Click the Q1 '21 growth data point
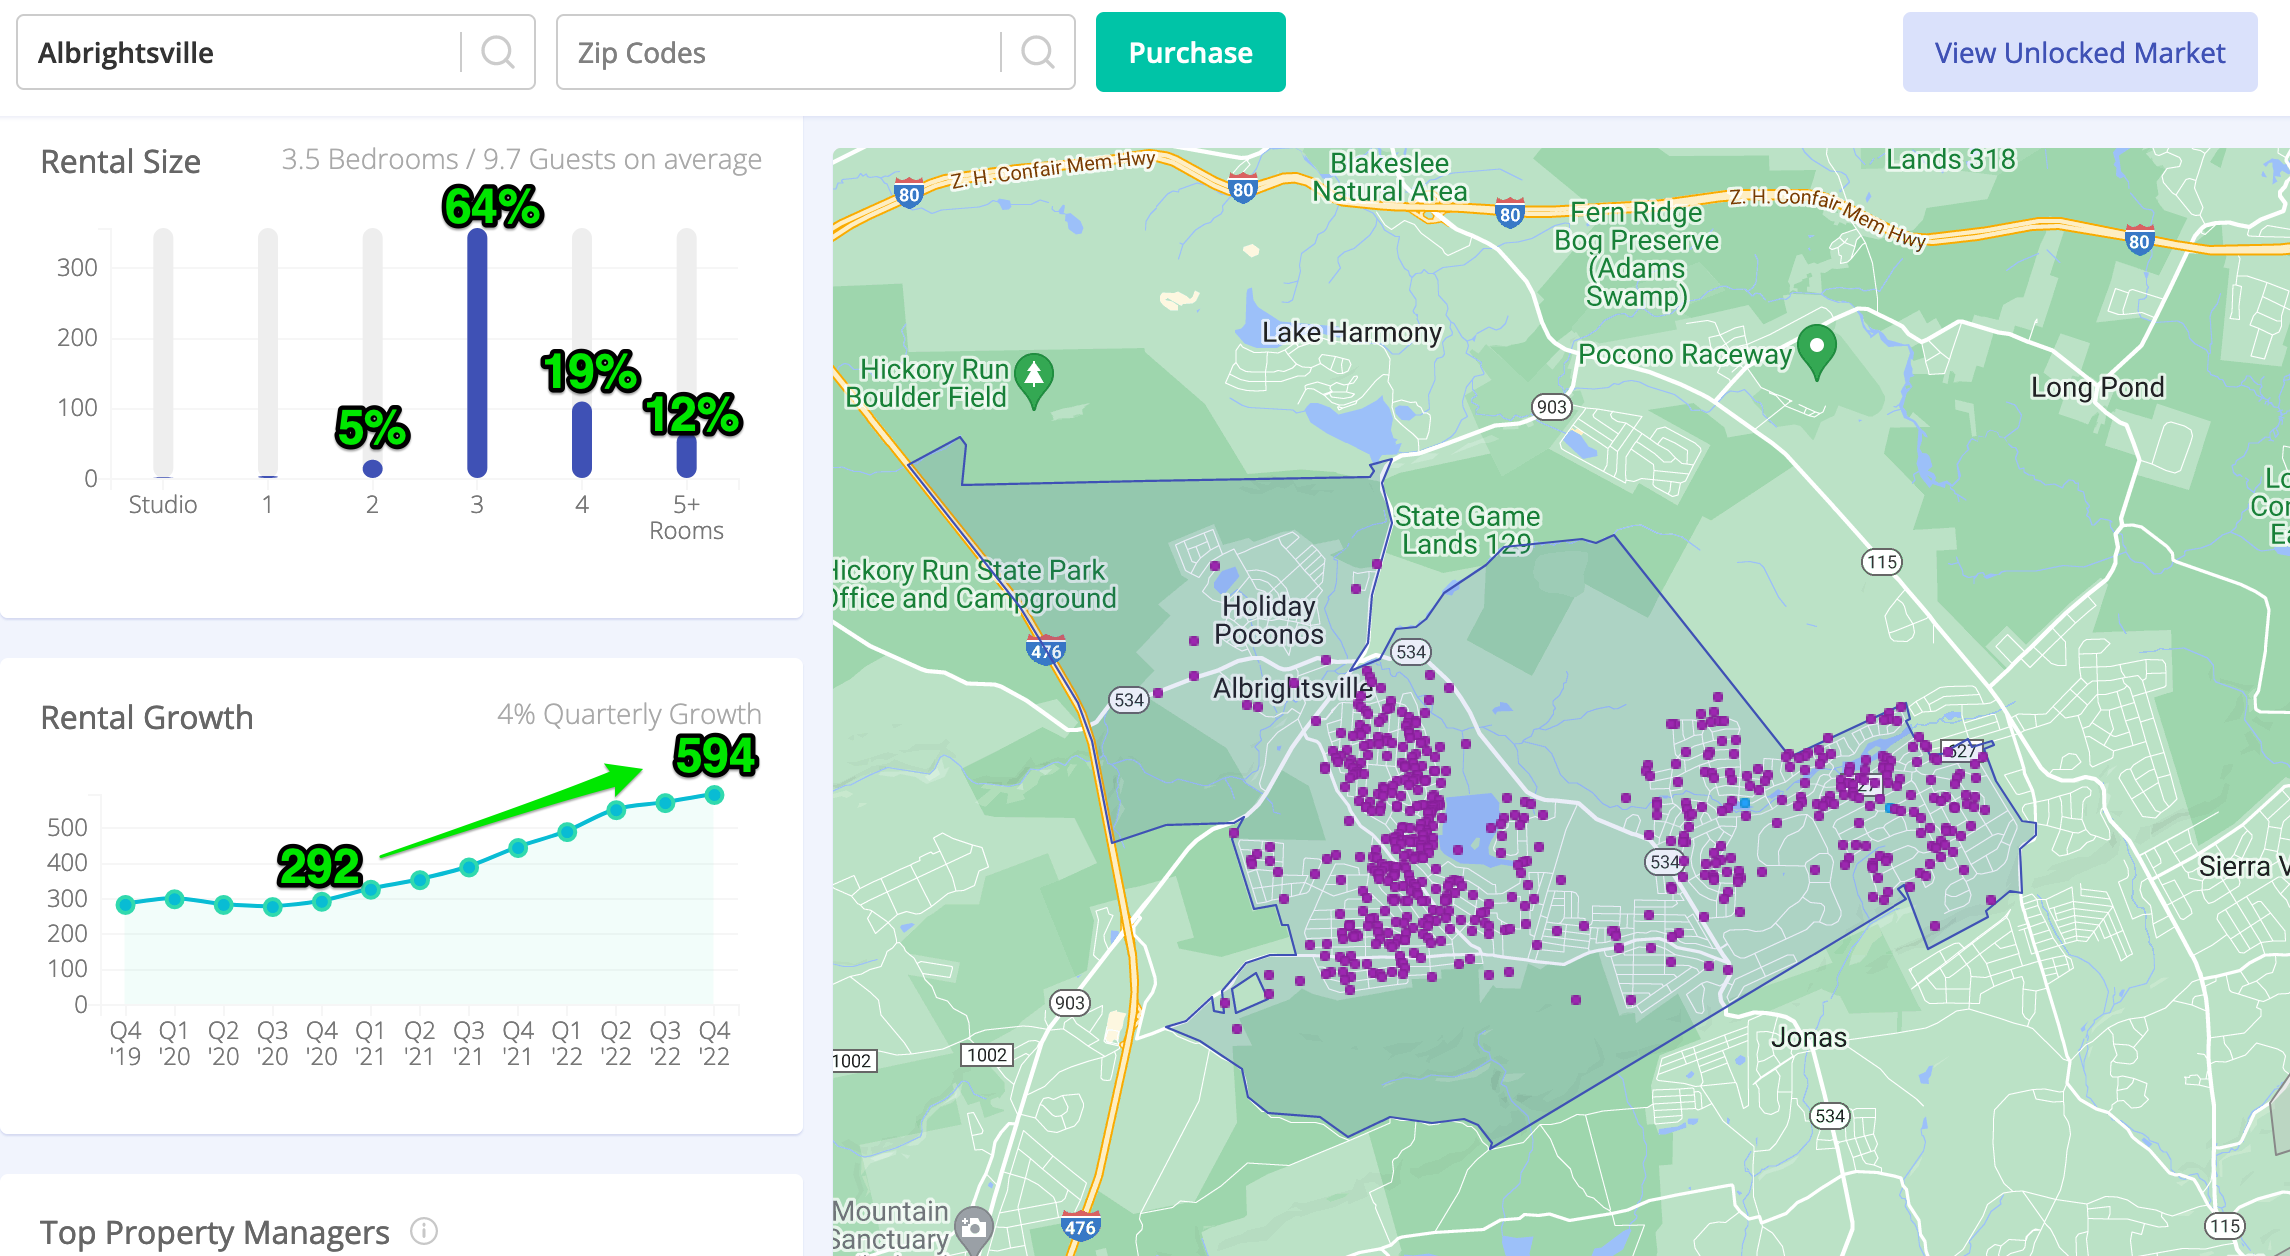Viewport: 2290px width, 1256px height. coord(371,889)
